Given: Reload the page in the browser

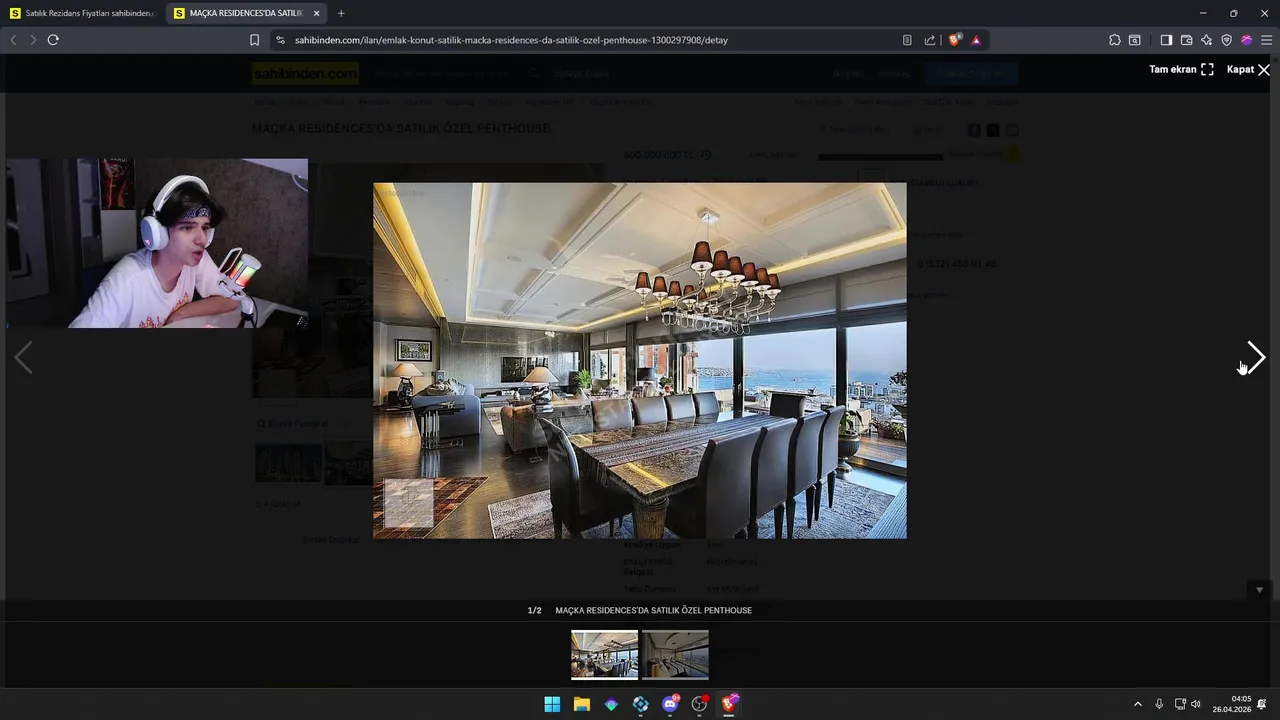Looking at the screenshot, I should click(53, 40).
